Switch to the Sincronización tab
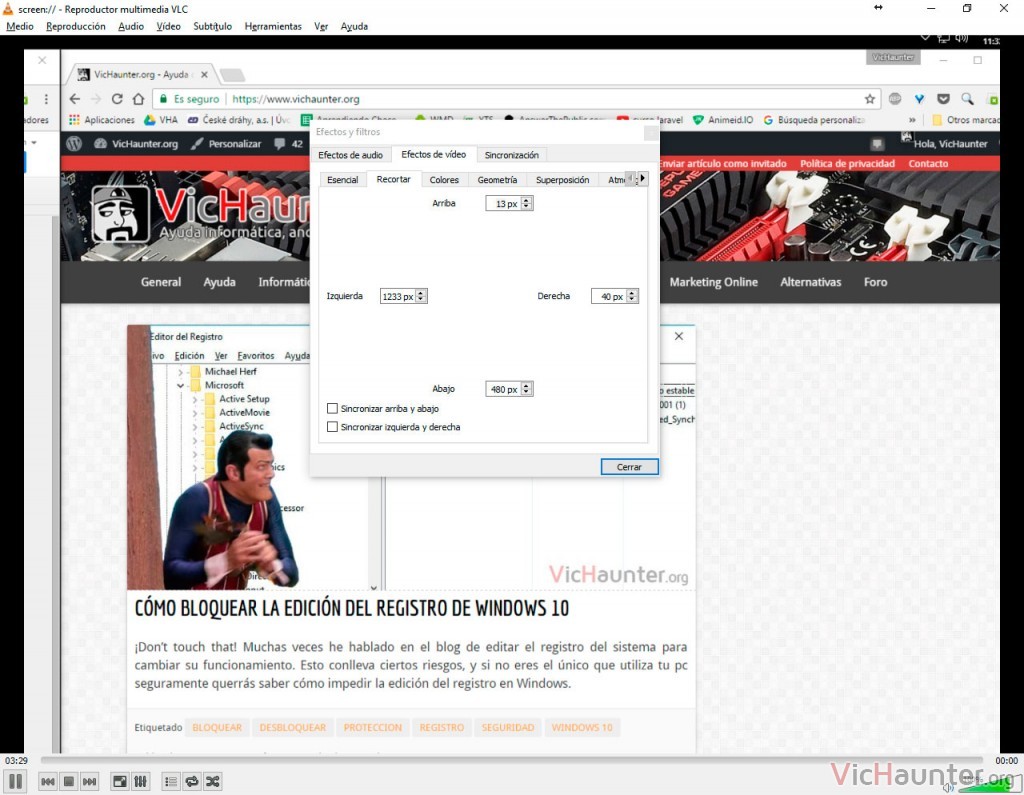Image resolution: width=1024 pixels, height=795 pixels. click(x=511, y=155)
